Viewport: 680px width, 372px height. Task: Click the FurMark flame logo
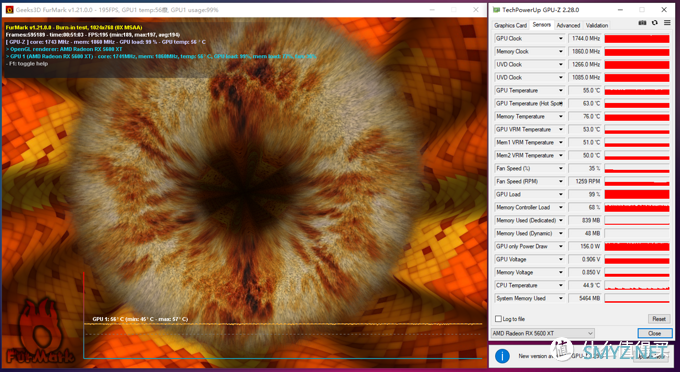40,331
